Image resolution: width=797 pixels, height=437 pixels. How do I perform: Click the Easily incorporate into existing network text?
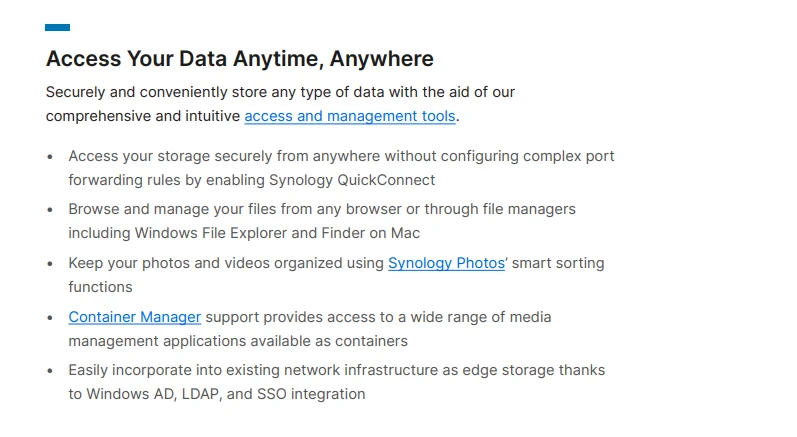tap(336, 382)
